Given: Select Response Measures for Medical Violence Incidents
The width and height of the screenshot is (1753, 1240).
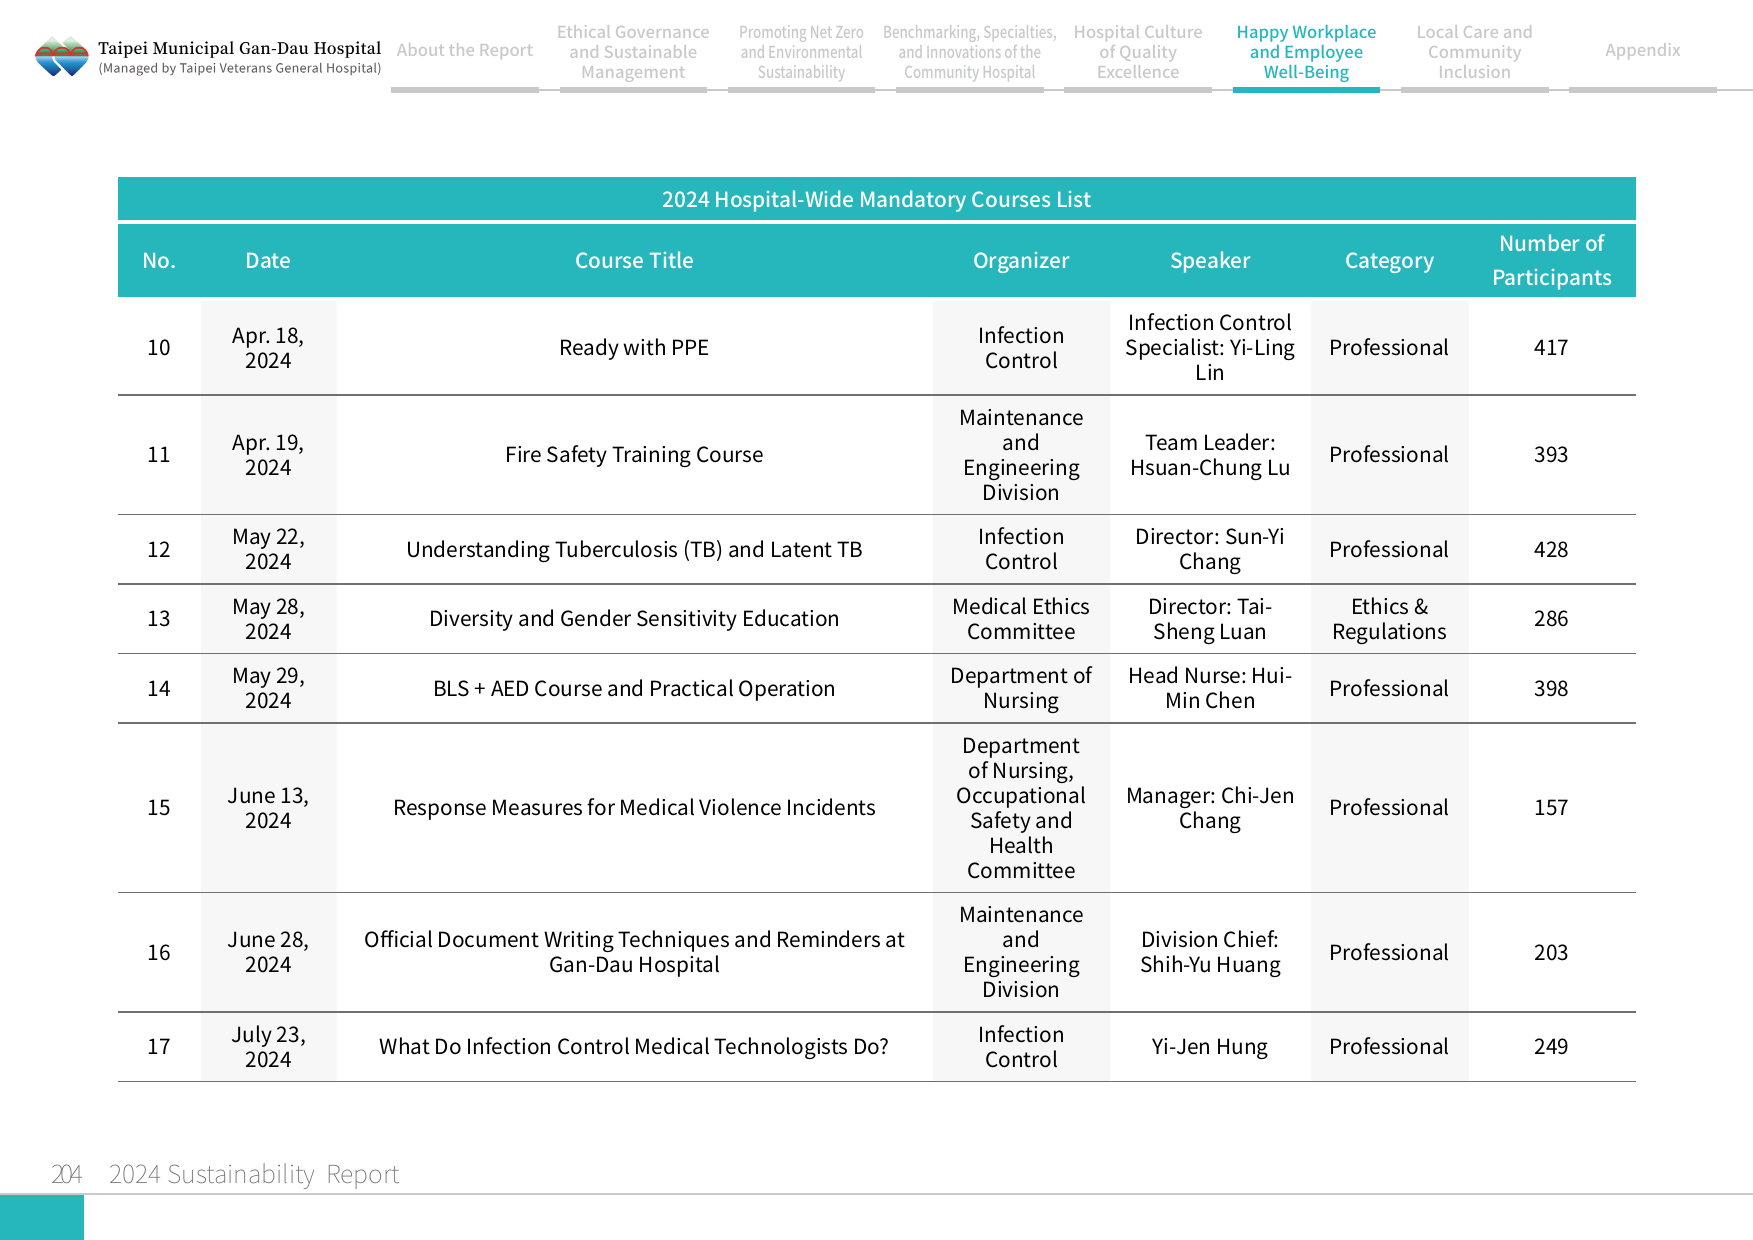Looking at the screenshot, I should tap(634, 807).
